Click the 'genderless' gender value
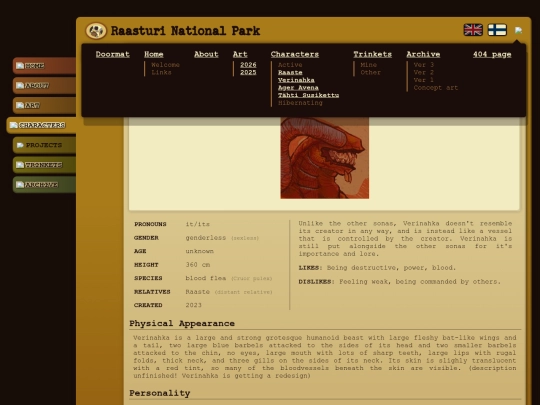This screenshot has width=540, height=405. point(206,238)
